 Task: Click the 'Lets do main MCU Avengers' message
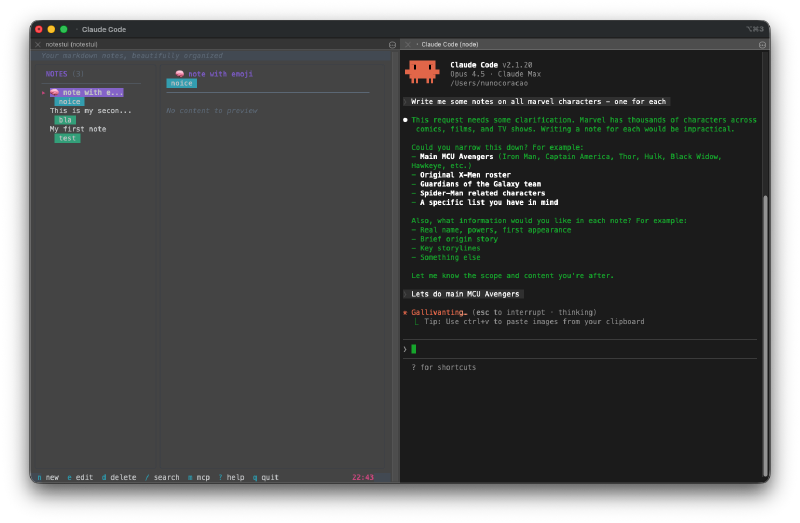pos(465,294)
